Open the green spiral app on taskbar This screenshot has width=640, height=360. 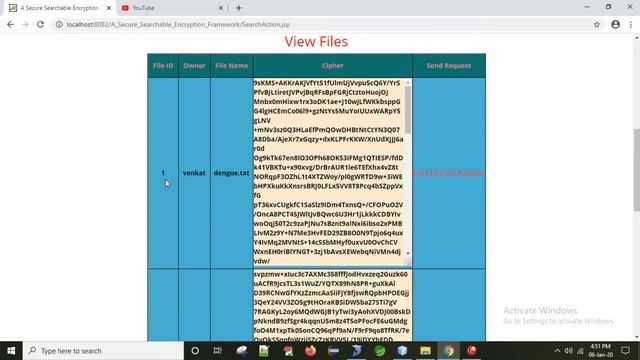(x=380, y=351)
